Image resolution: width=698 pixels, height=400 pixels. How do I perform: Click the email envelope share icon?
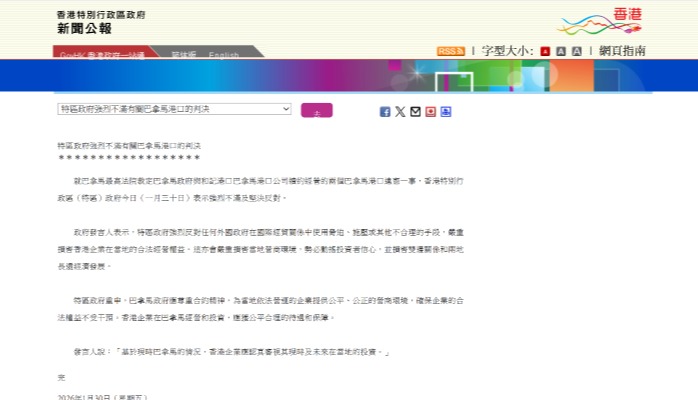tap(415, 112)
